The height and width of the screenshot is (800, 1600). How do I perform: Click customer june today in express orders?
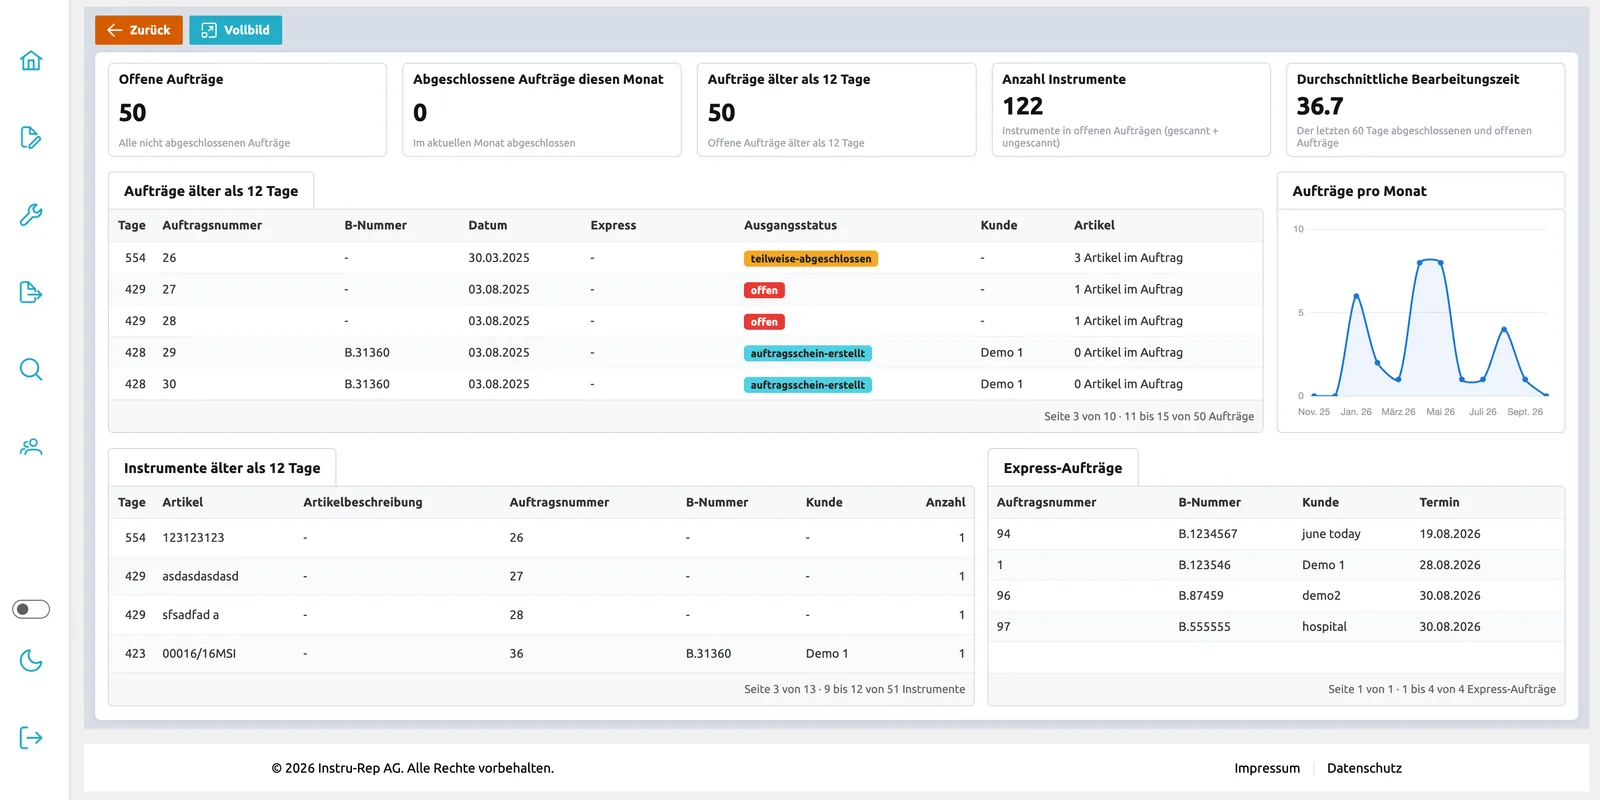1331,534
